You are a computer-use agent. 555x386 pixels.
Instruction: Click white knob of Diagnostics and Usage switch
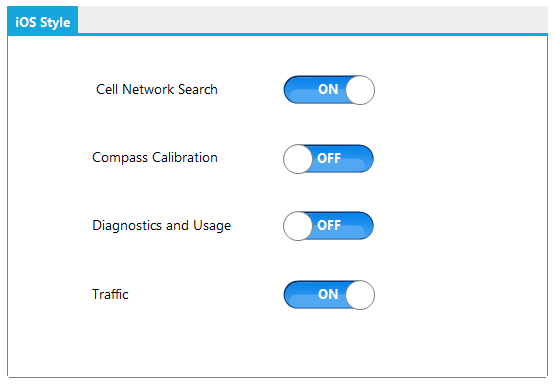[298, 226]
